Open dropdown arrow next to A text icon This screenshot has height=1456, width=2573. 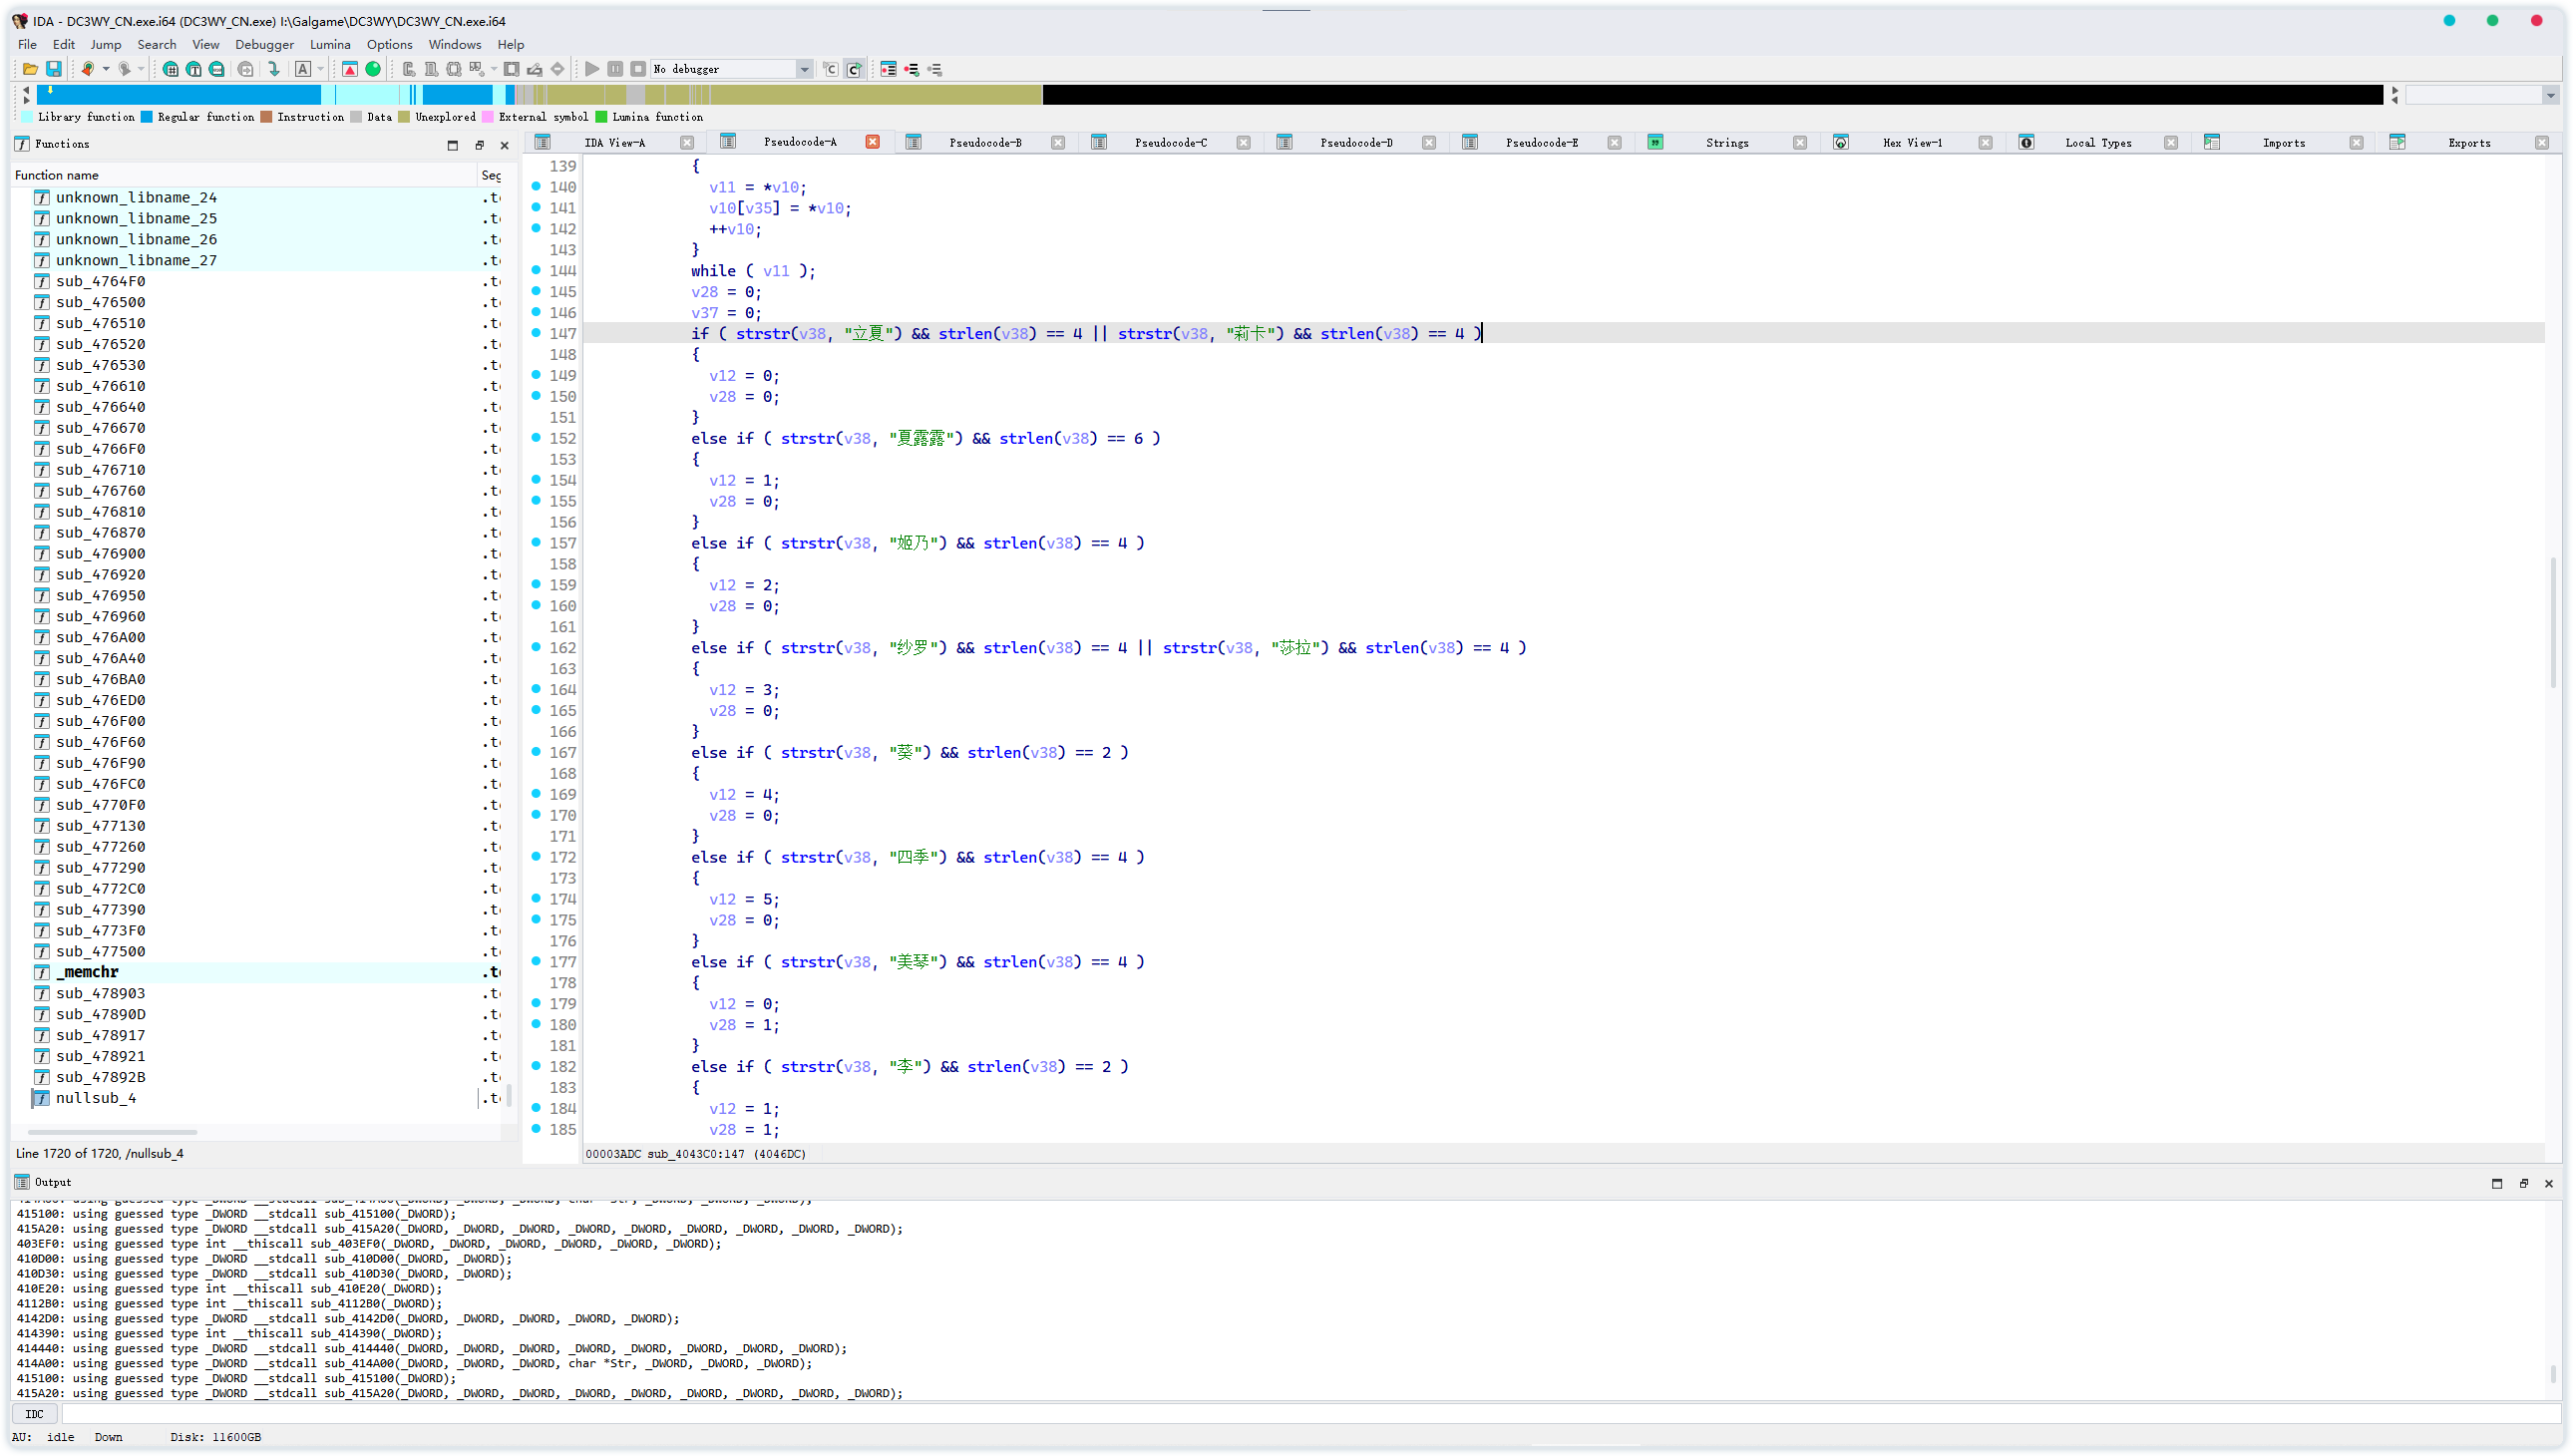click(321, 69)
